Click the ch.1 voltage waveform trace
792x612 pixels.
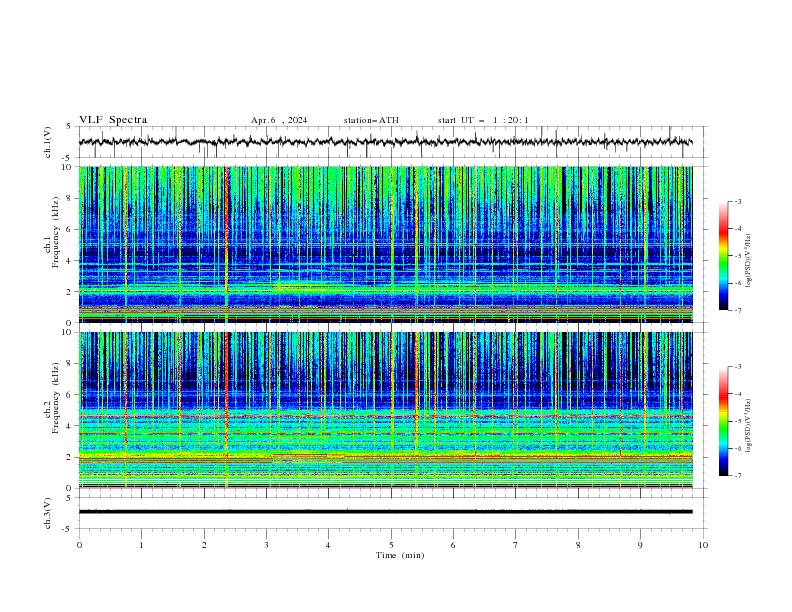tap(385, 142)
